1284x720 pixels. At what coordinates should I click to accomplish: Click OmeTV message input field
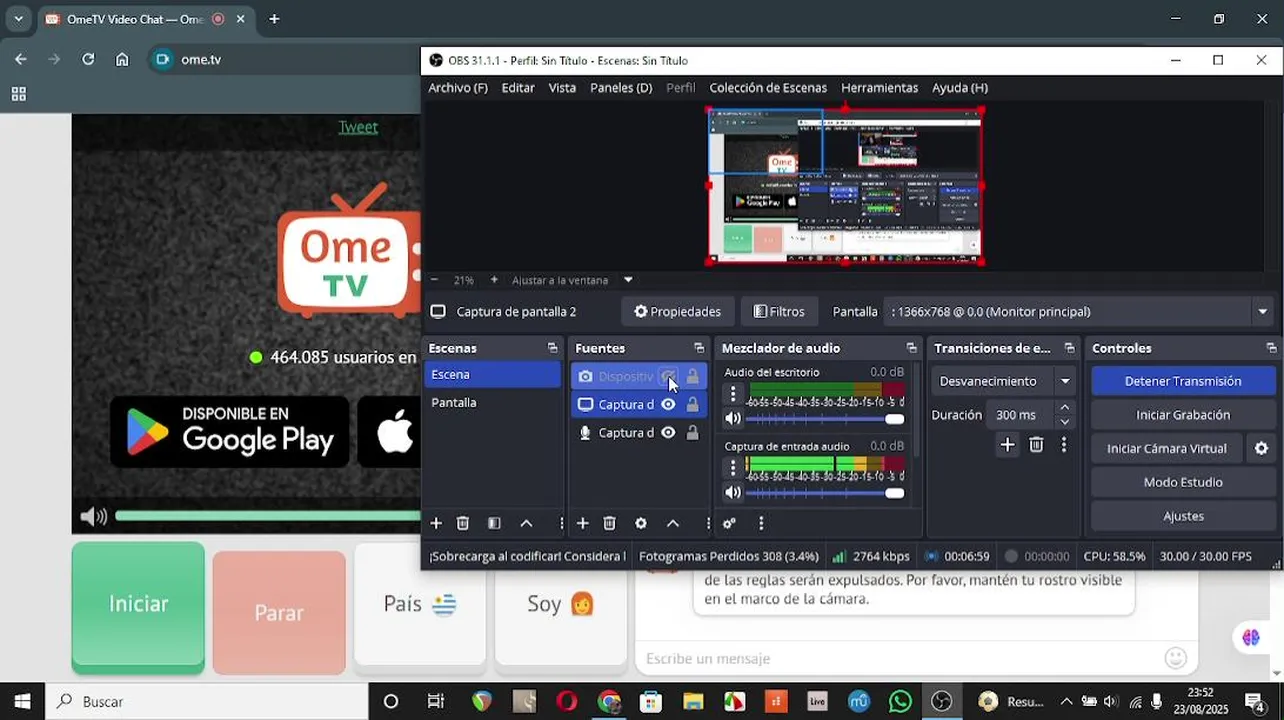tap(903, 658)
